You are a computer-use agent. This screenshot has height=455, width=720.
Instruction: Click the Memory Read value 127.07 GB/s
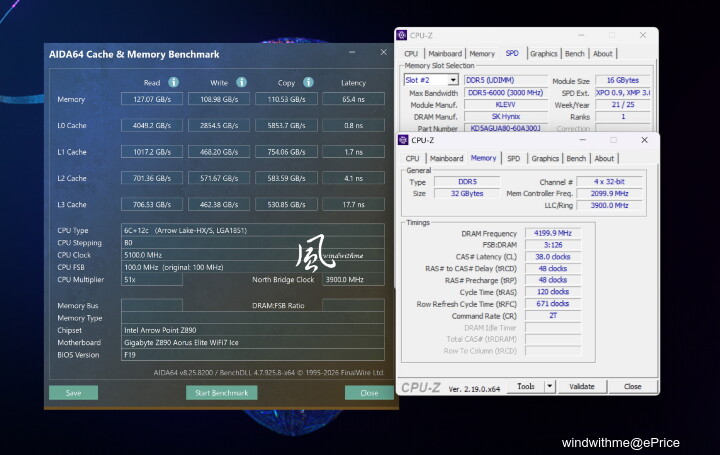152,99
